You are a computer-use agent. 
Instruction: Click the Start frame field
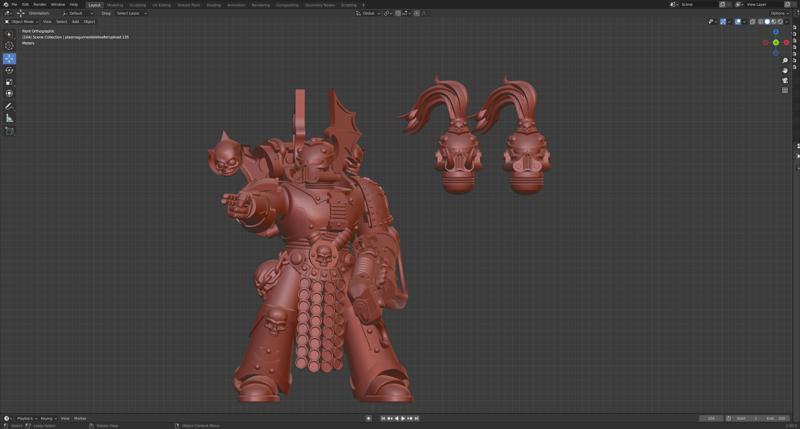[746, 418]
